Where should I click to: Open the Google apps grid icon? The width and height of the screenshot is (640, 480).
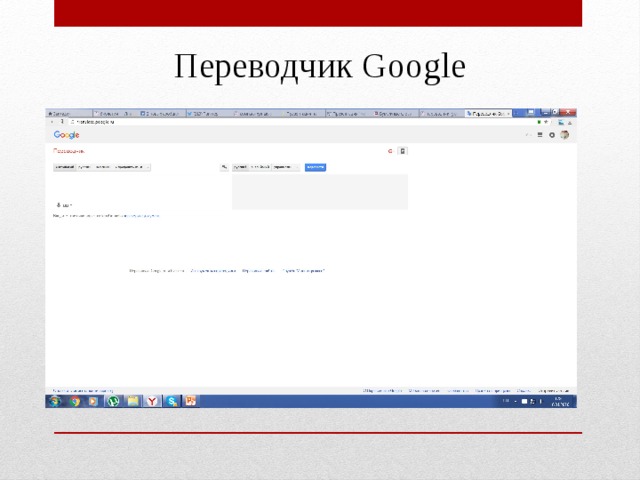(x=540, y=135)
